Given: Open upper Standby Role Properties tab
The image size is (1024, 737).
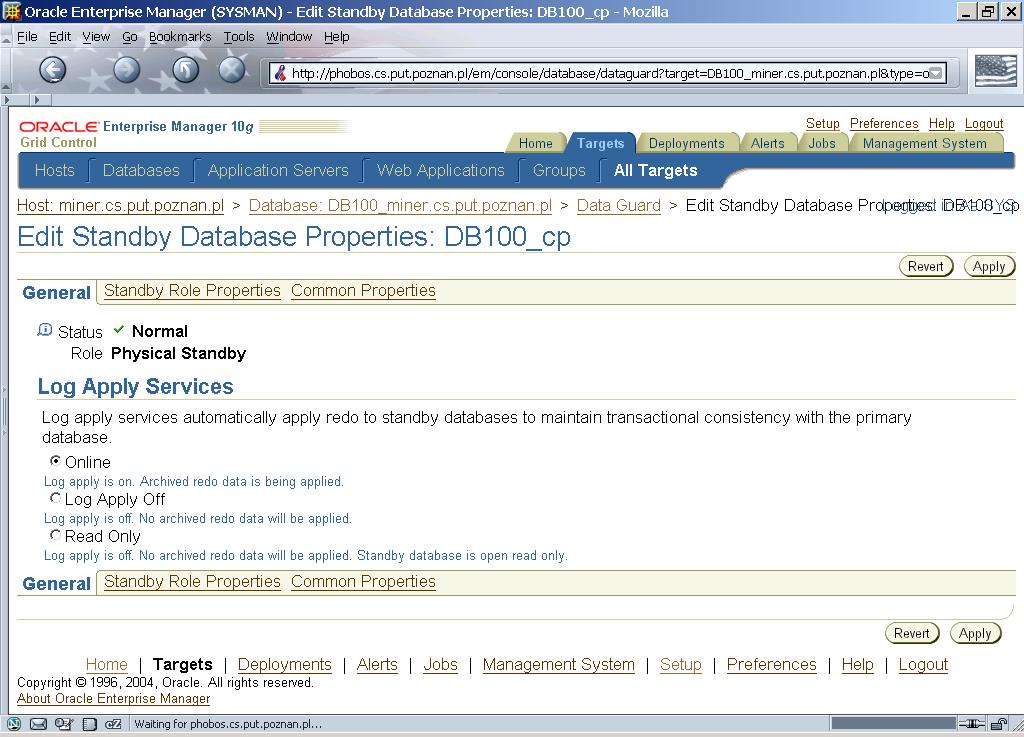Looking at the screenshot, I should click(192, 290).
